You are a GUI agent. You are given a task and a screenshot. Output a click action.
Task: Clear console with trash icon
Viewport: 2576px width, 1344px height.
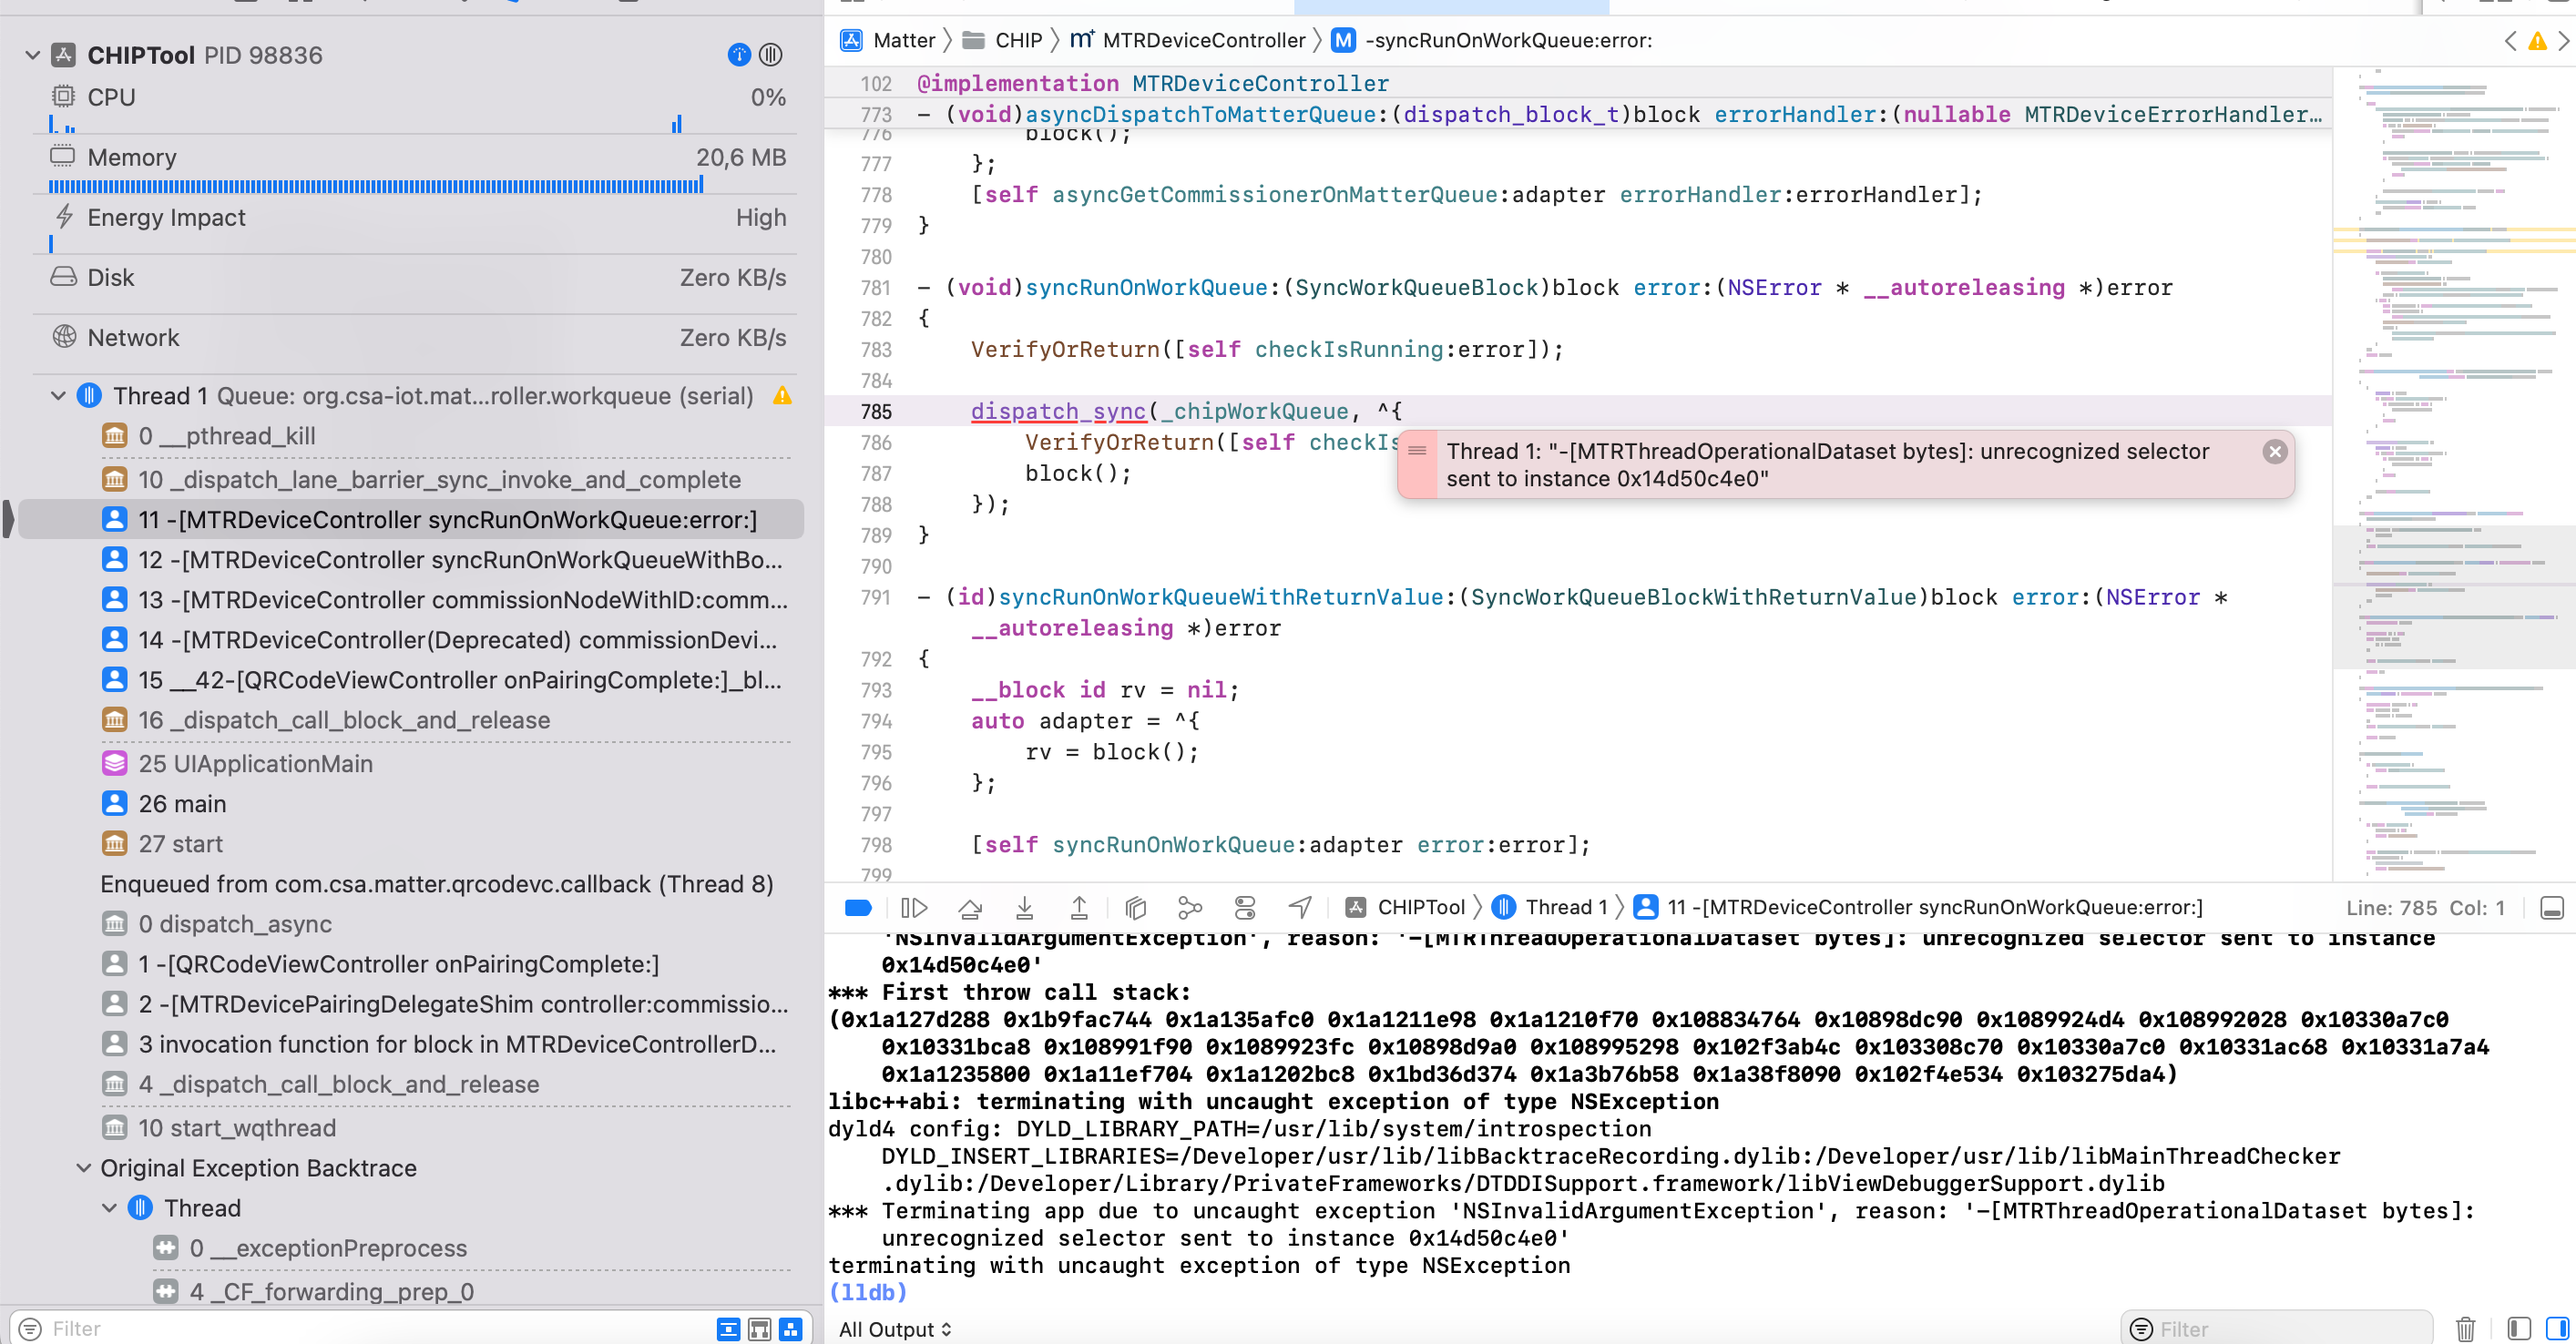click(2465, 1329)
